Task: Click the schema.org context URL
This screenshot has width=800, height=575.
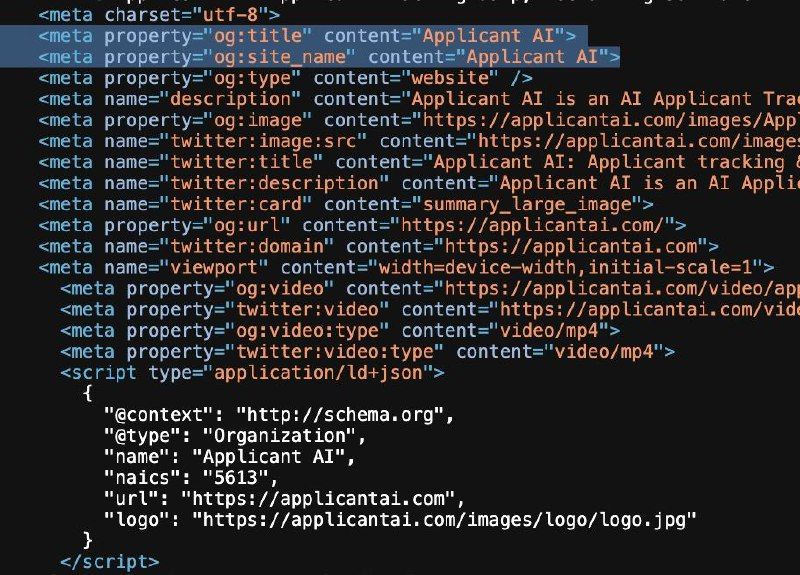Action: click(340, 414)
